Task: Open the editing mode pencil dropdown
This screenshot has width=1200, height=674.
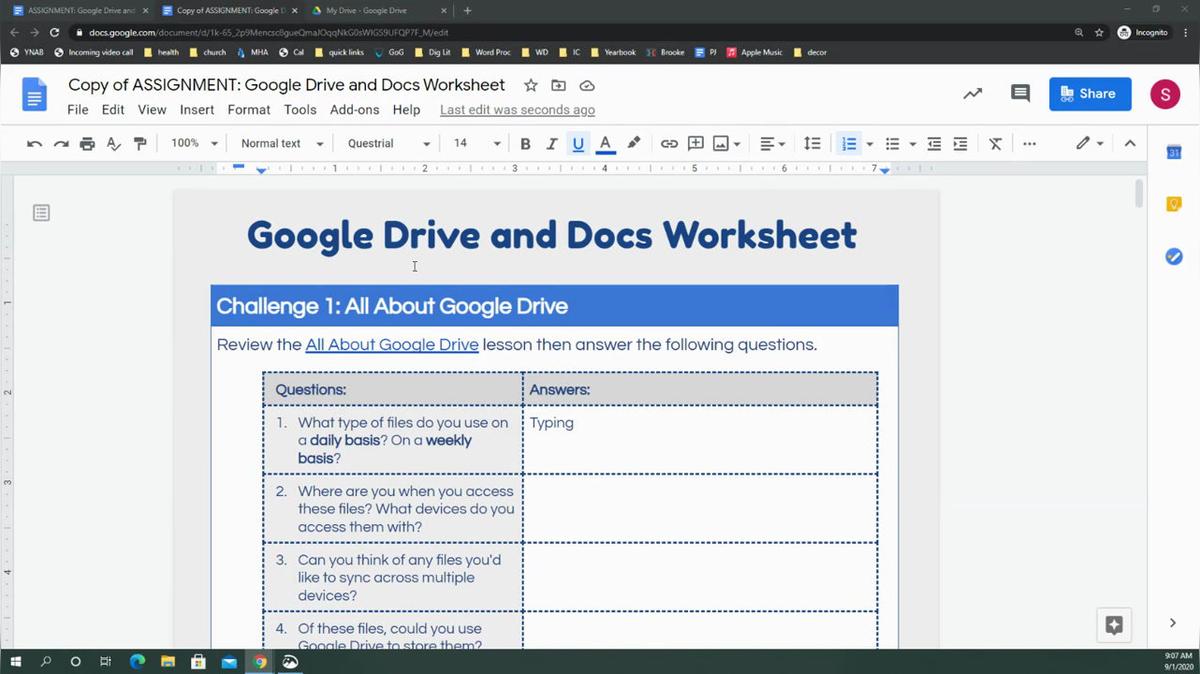Action: (x=1089, y=144)
